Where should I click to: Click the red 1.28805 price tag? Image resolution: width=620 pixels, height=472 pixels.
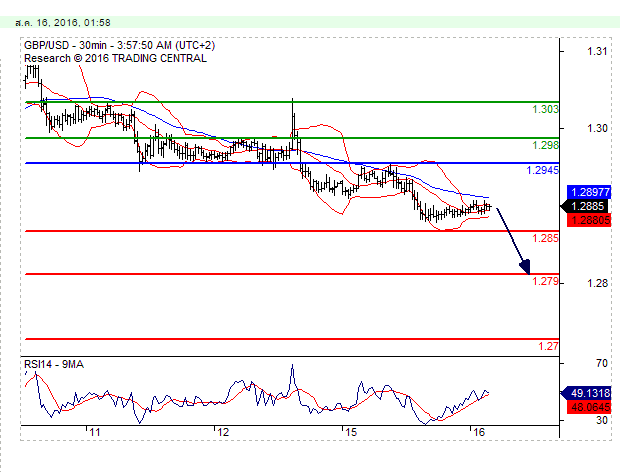tap(589, 220)
